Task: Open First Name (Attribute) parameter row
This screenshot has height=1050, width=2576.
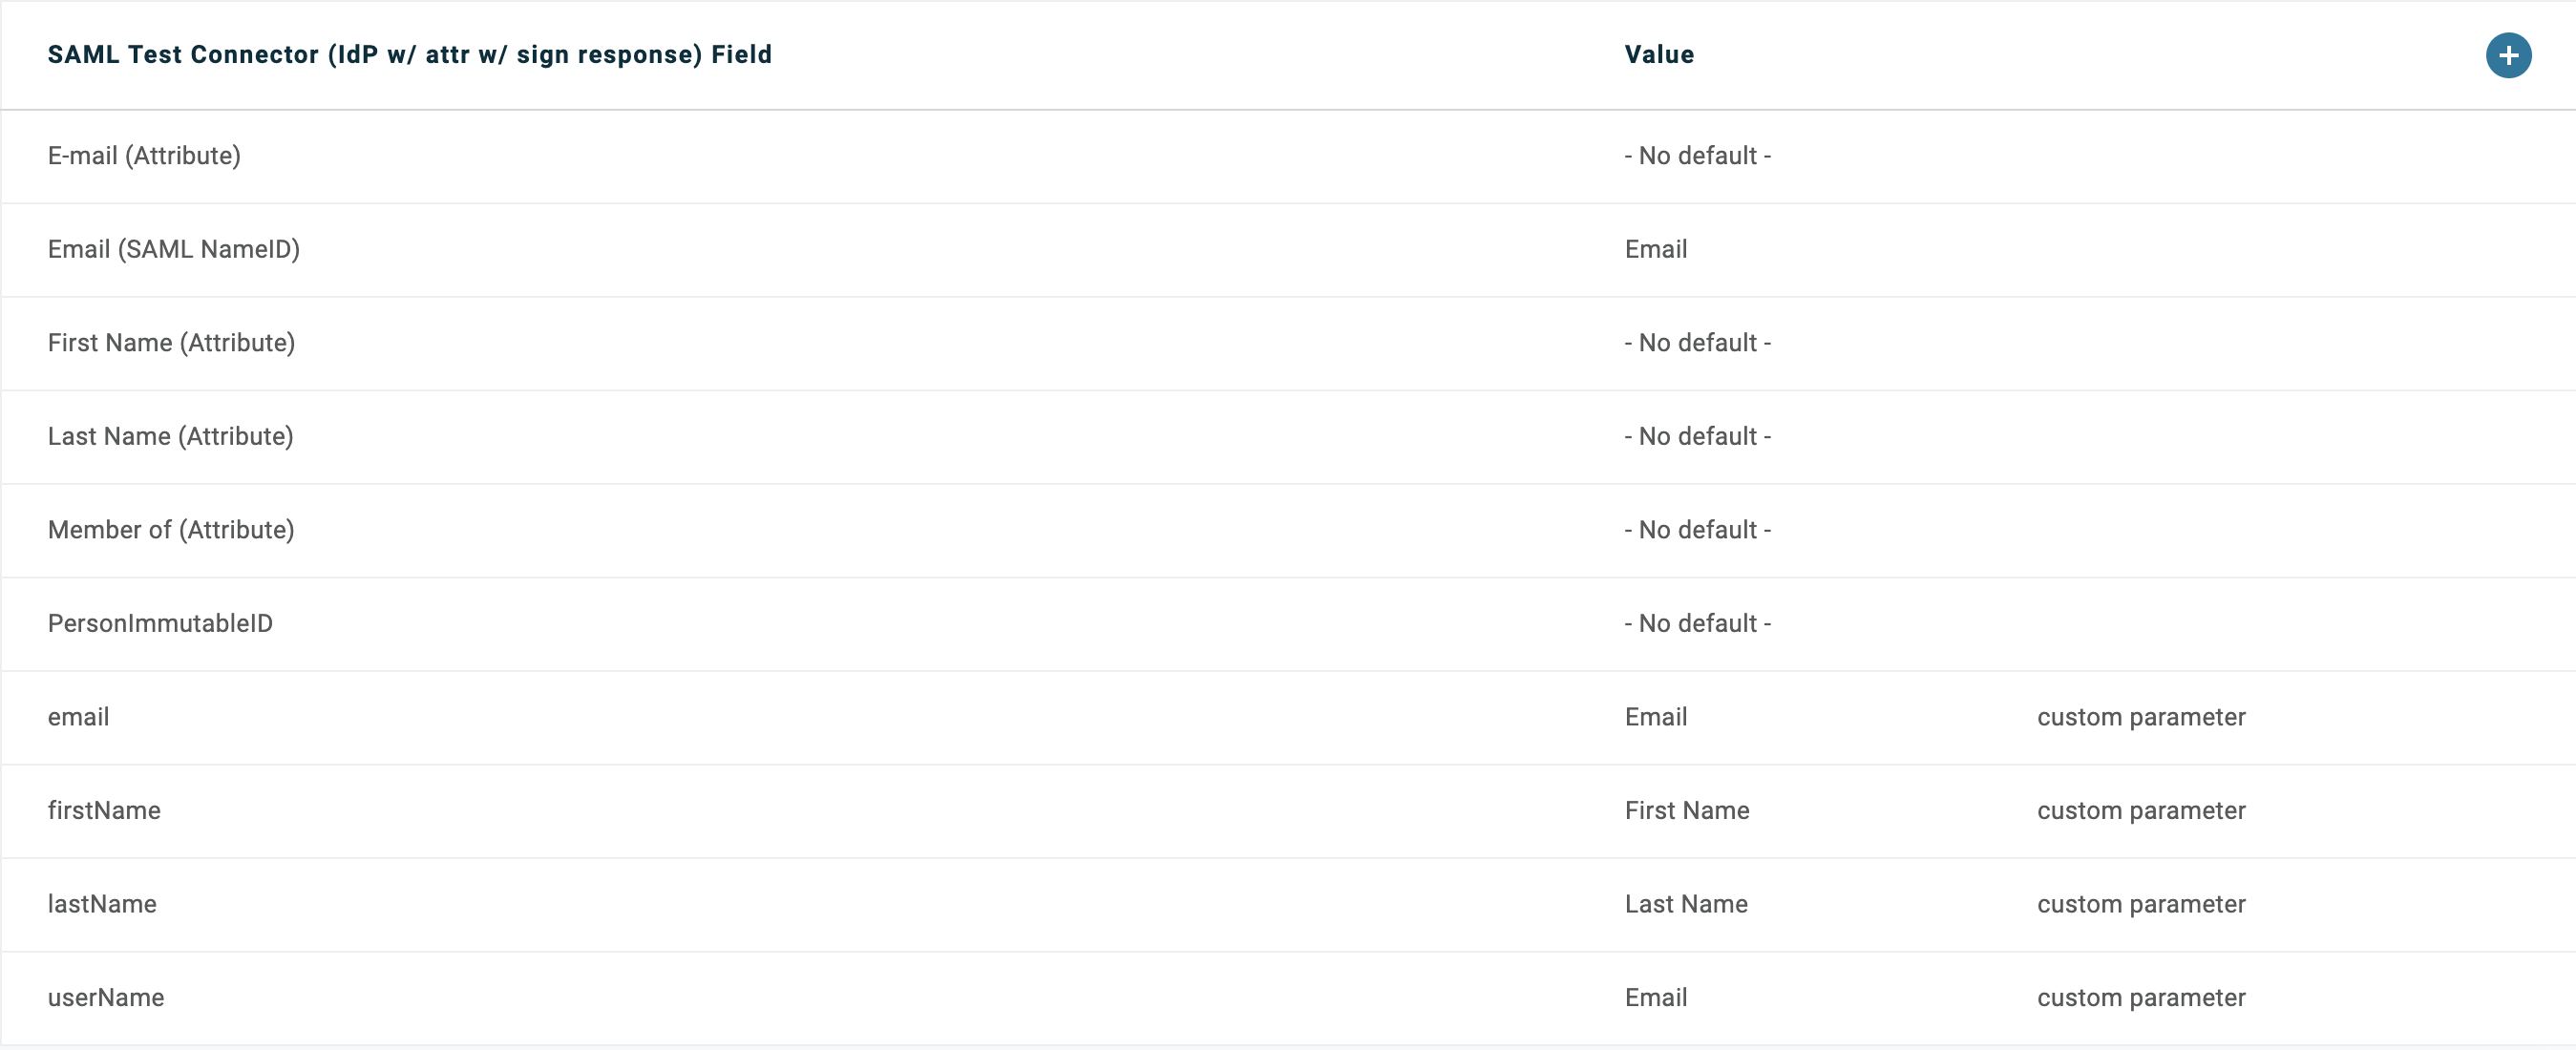Action: 171,343
